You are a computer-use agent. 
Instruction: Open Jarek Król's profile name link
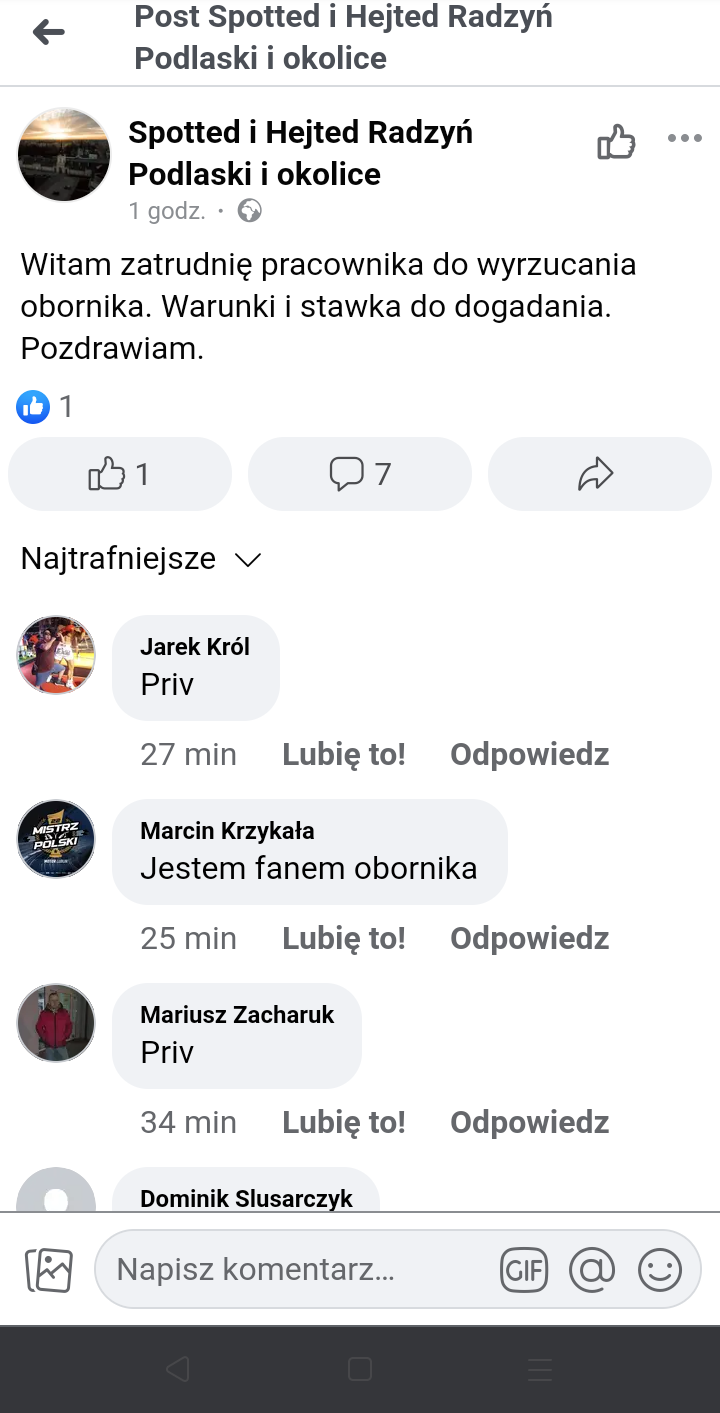195,647
